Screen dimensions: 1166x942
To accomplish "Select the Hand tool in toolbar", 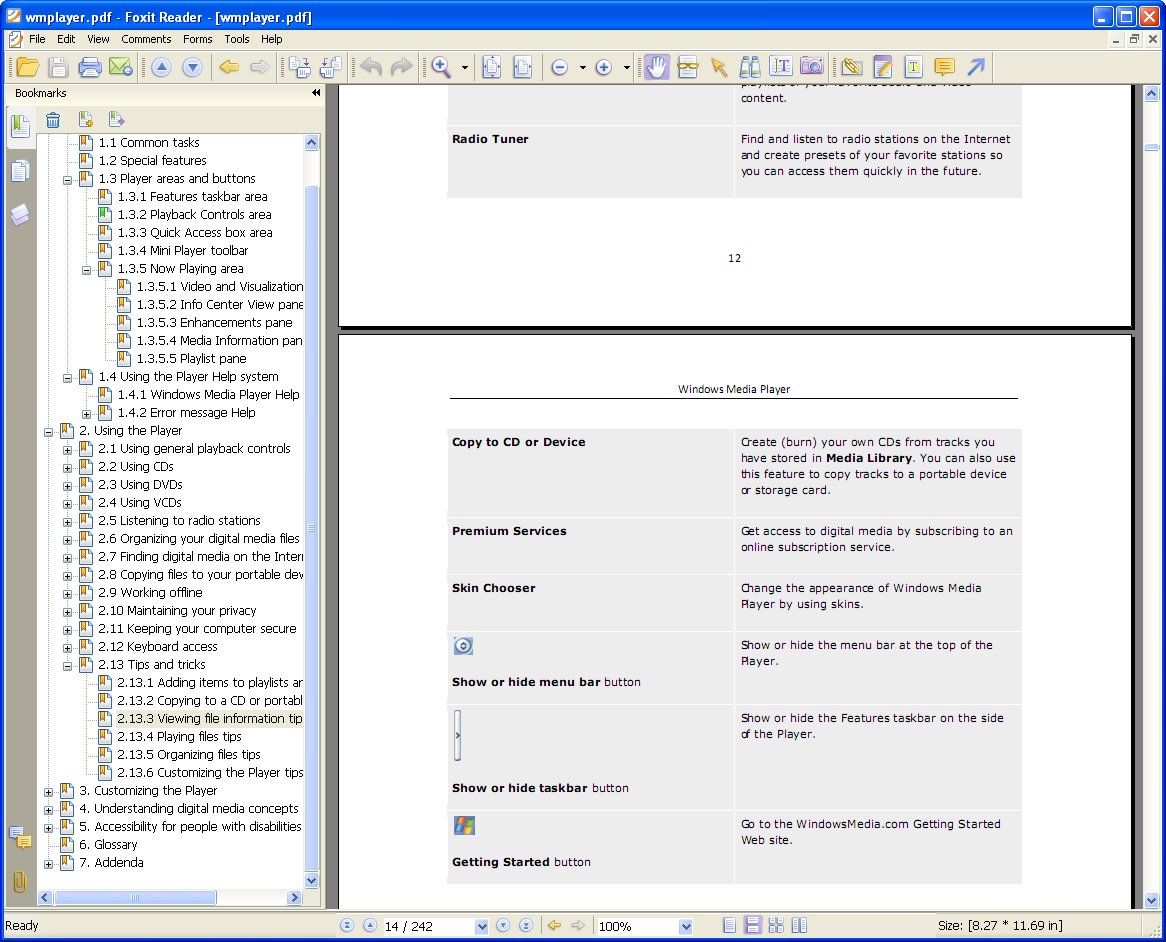I will (656, 67).
